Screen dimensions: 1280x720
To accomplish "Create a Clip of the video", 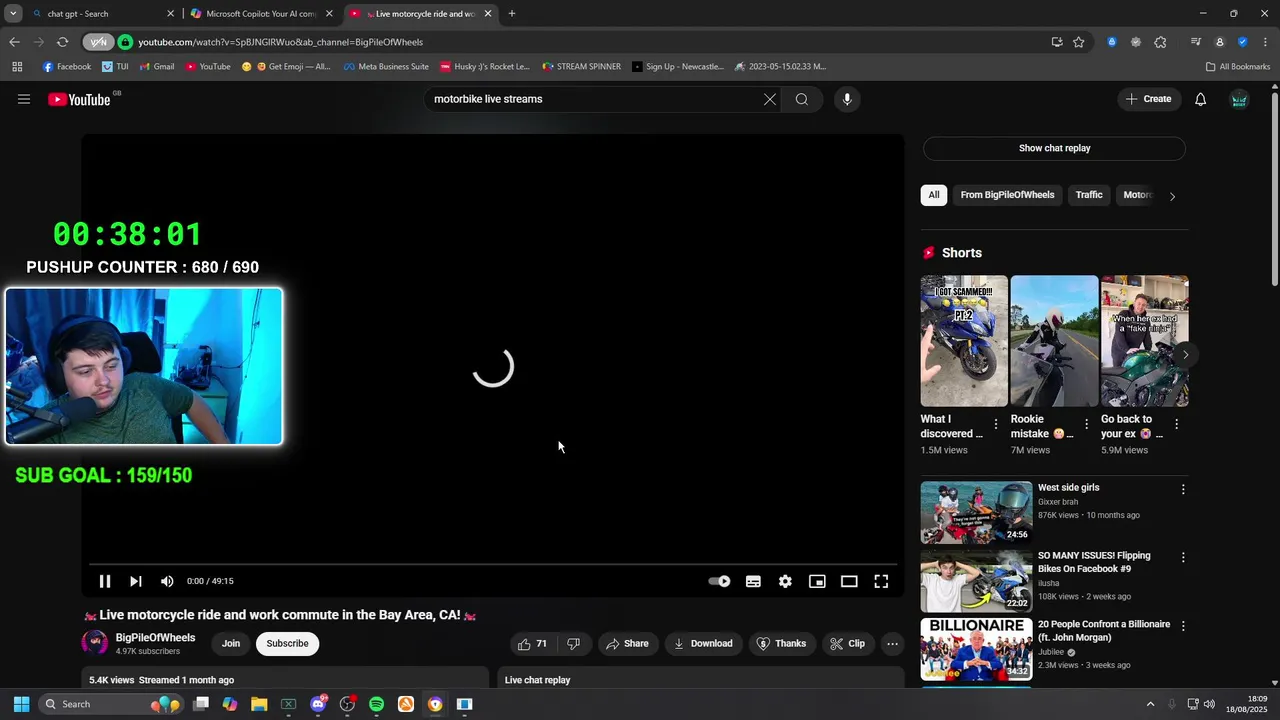I will point(847,644).
